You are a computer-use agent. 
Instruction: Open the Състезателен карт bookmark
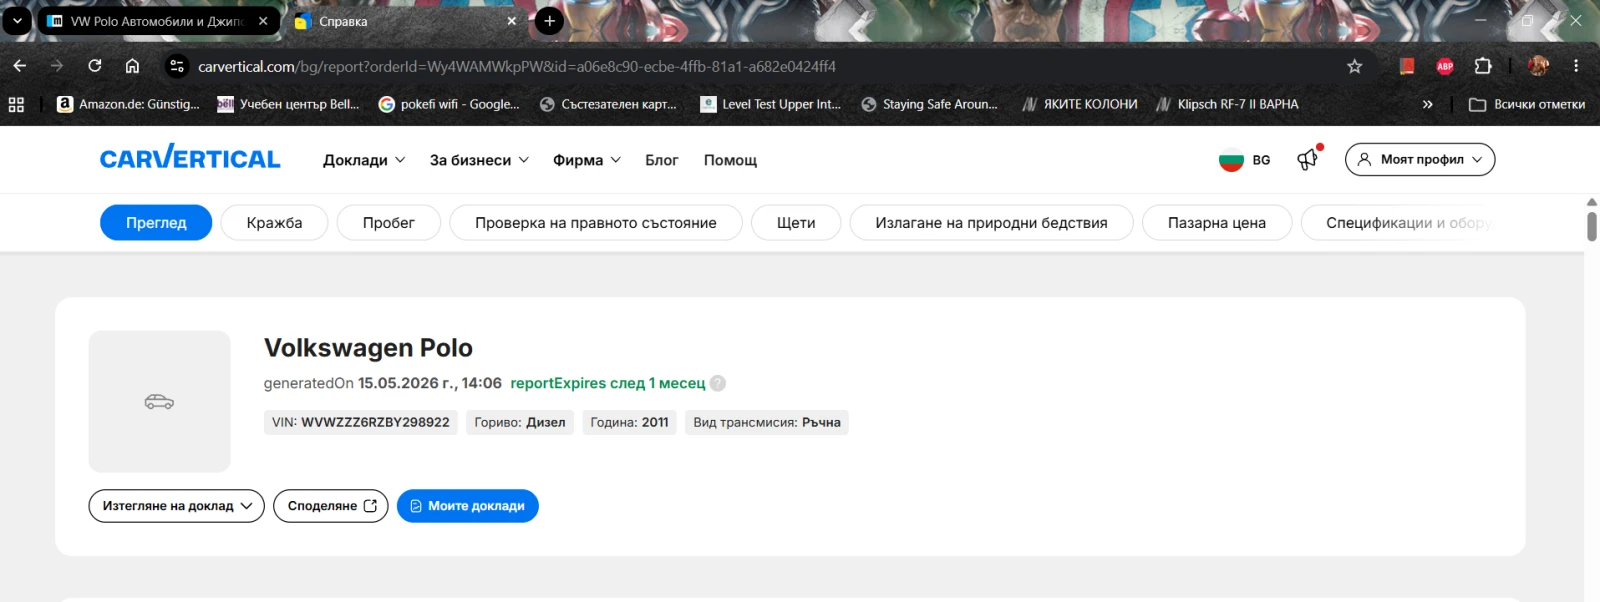(608, 104)
